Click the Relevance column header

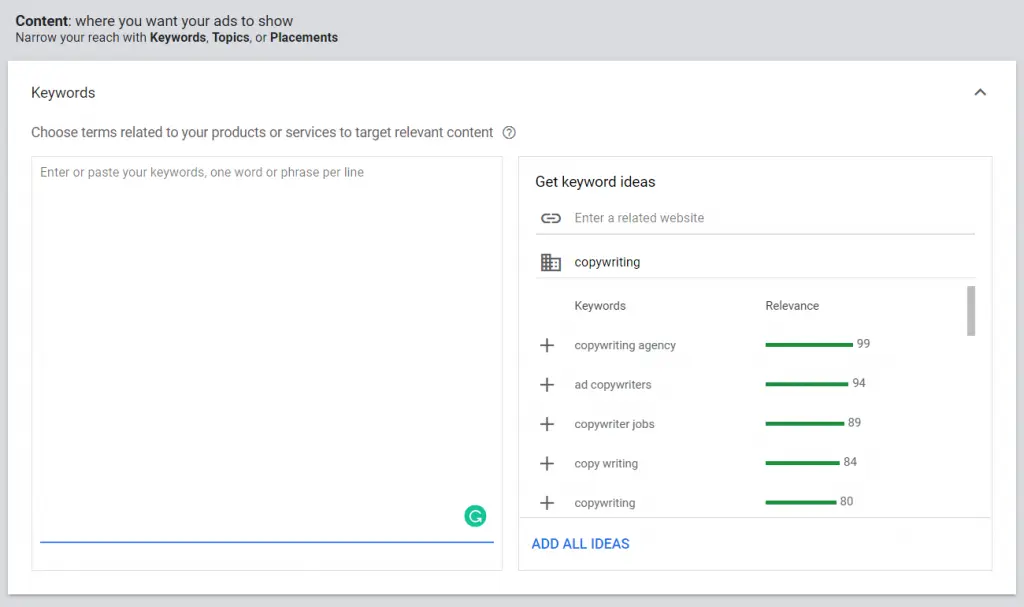pyautogui.click(x=792, y=306)
